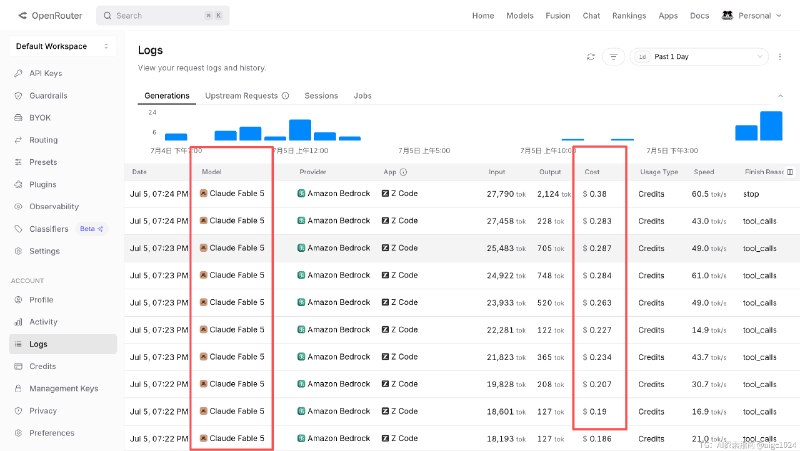800x451 pixels.
Task: Select Logs in the sidebar
Action: (x=63, y=344)
